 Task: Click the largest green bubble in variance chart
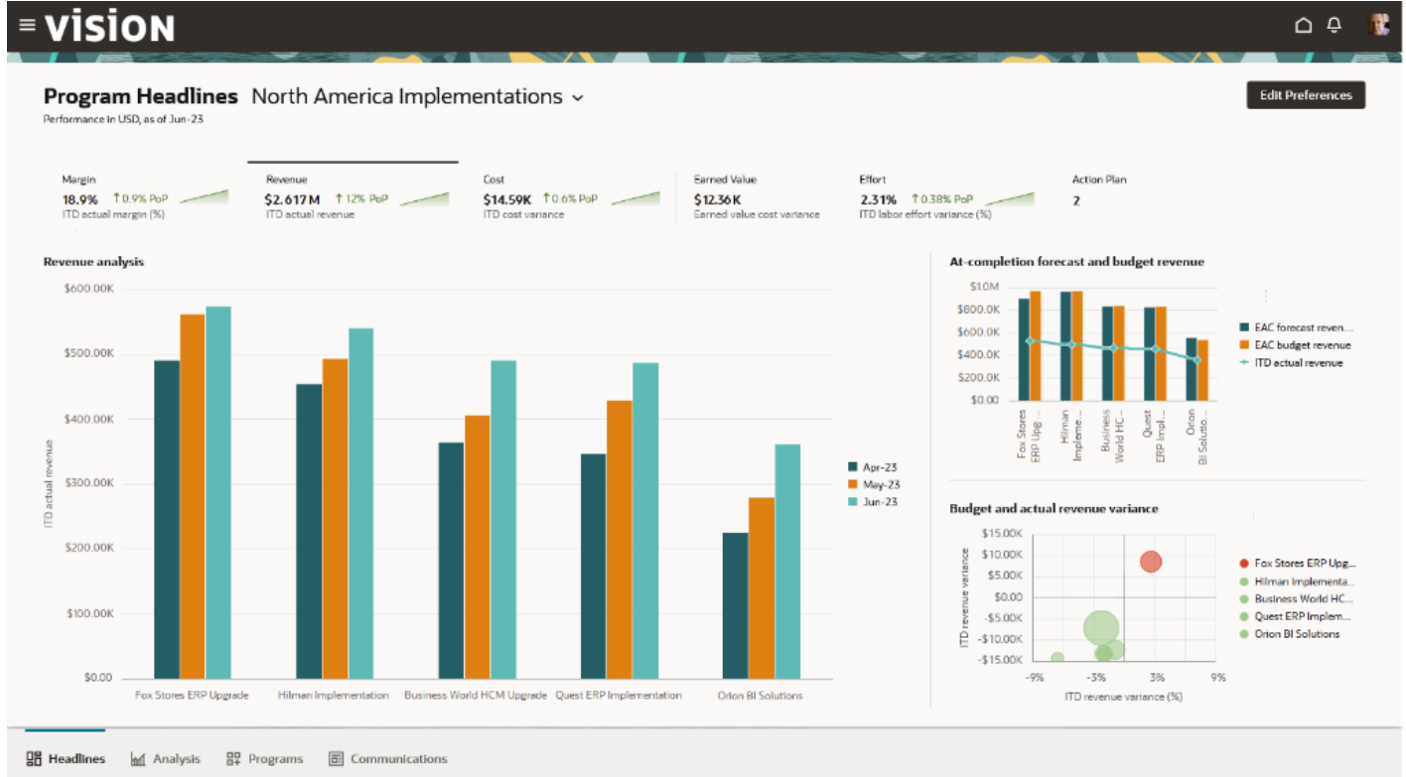point(1101,628)
